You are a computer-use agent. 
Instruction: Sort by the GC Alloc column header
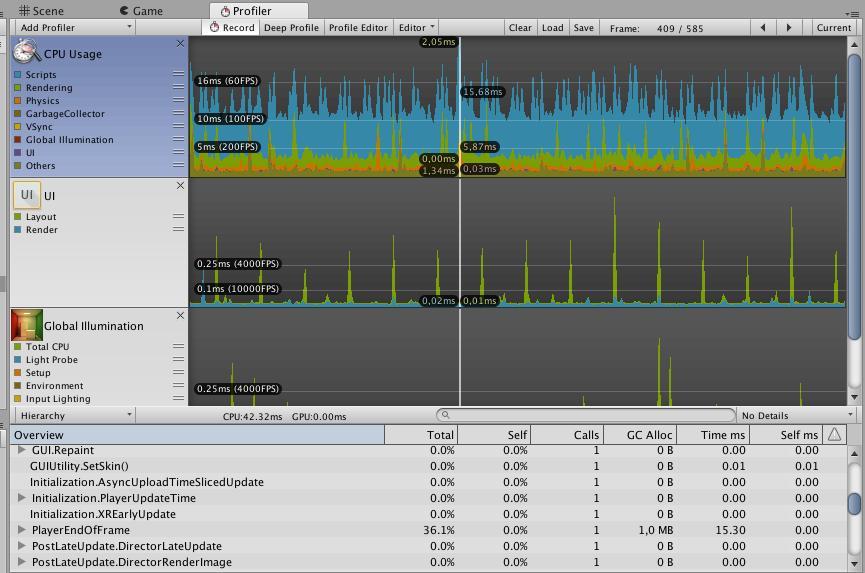coord(640,435)
